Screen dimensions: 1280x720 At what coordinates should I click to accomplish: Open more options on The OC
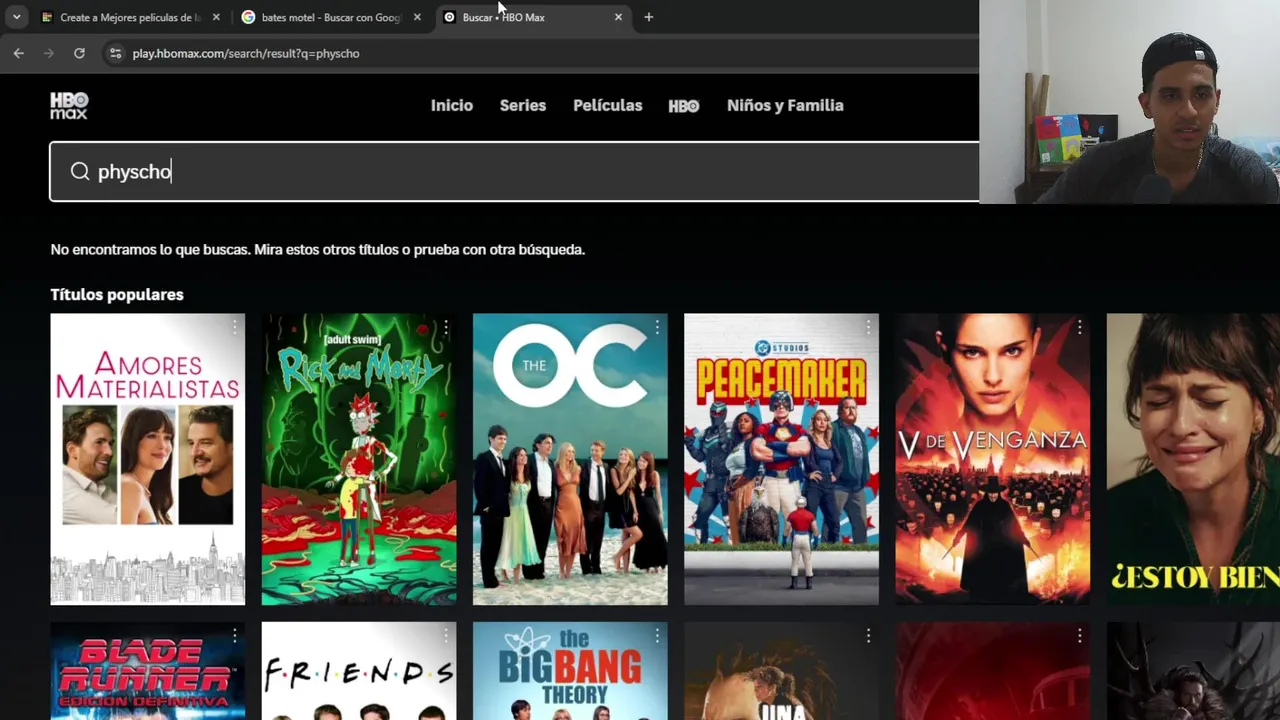[657, 327]
